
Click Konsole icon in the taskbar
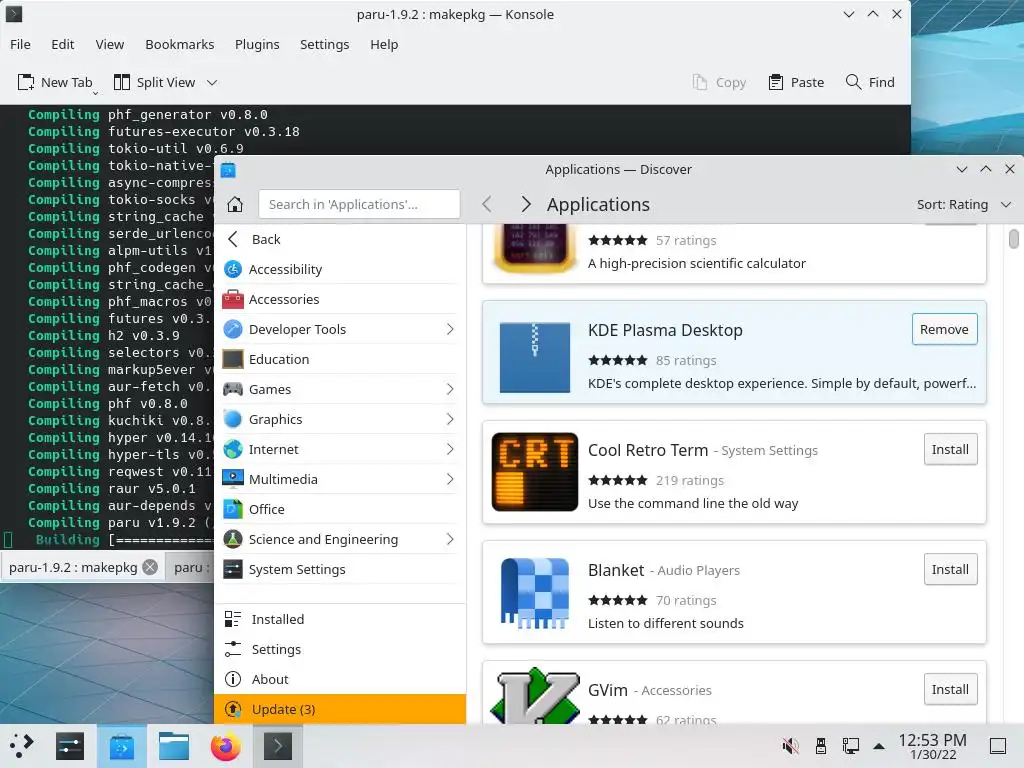(x=278, y=746)
